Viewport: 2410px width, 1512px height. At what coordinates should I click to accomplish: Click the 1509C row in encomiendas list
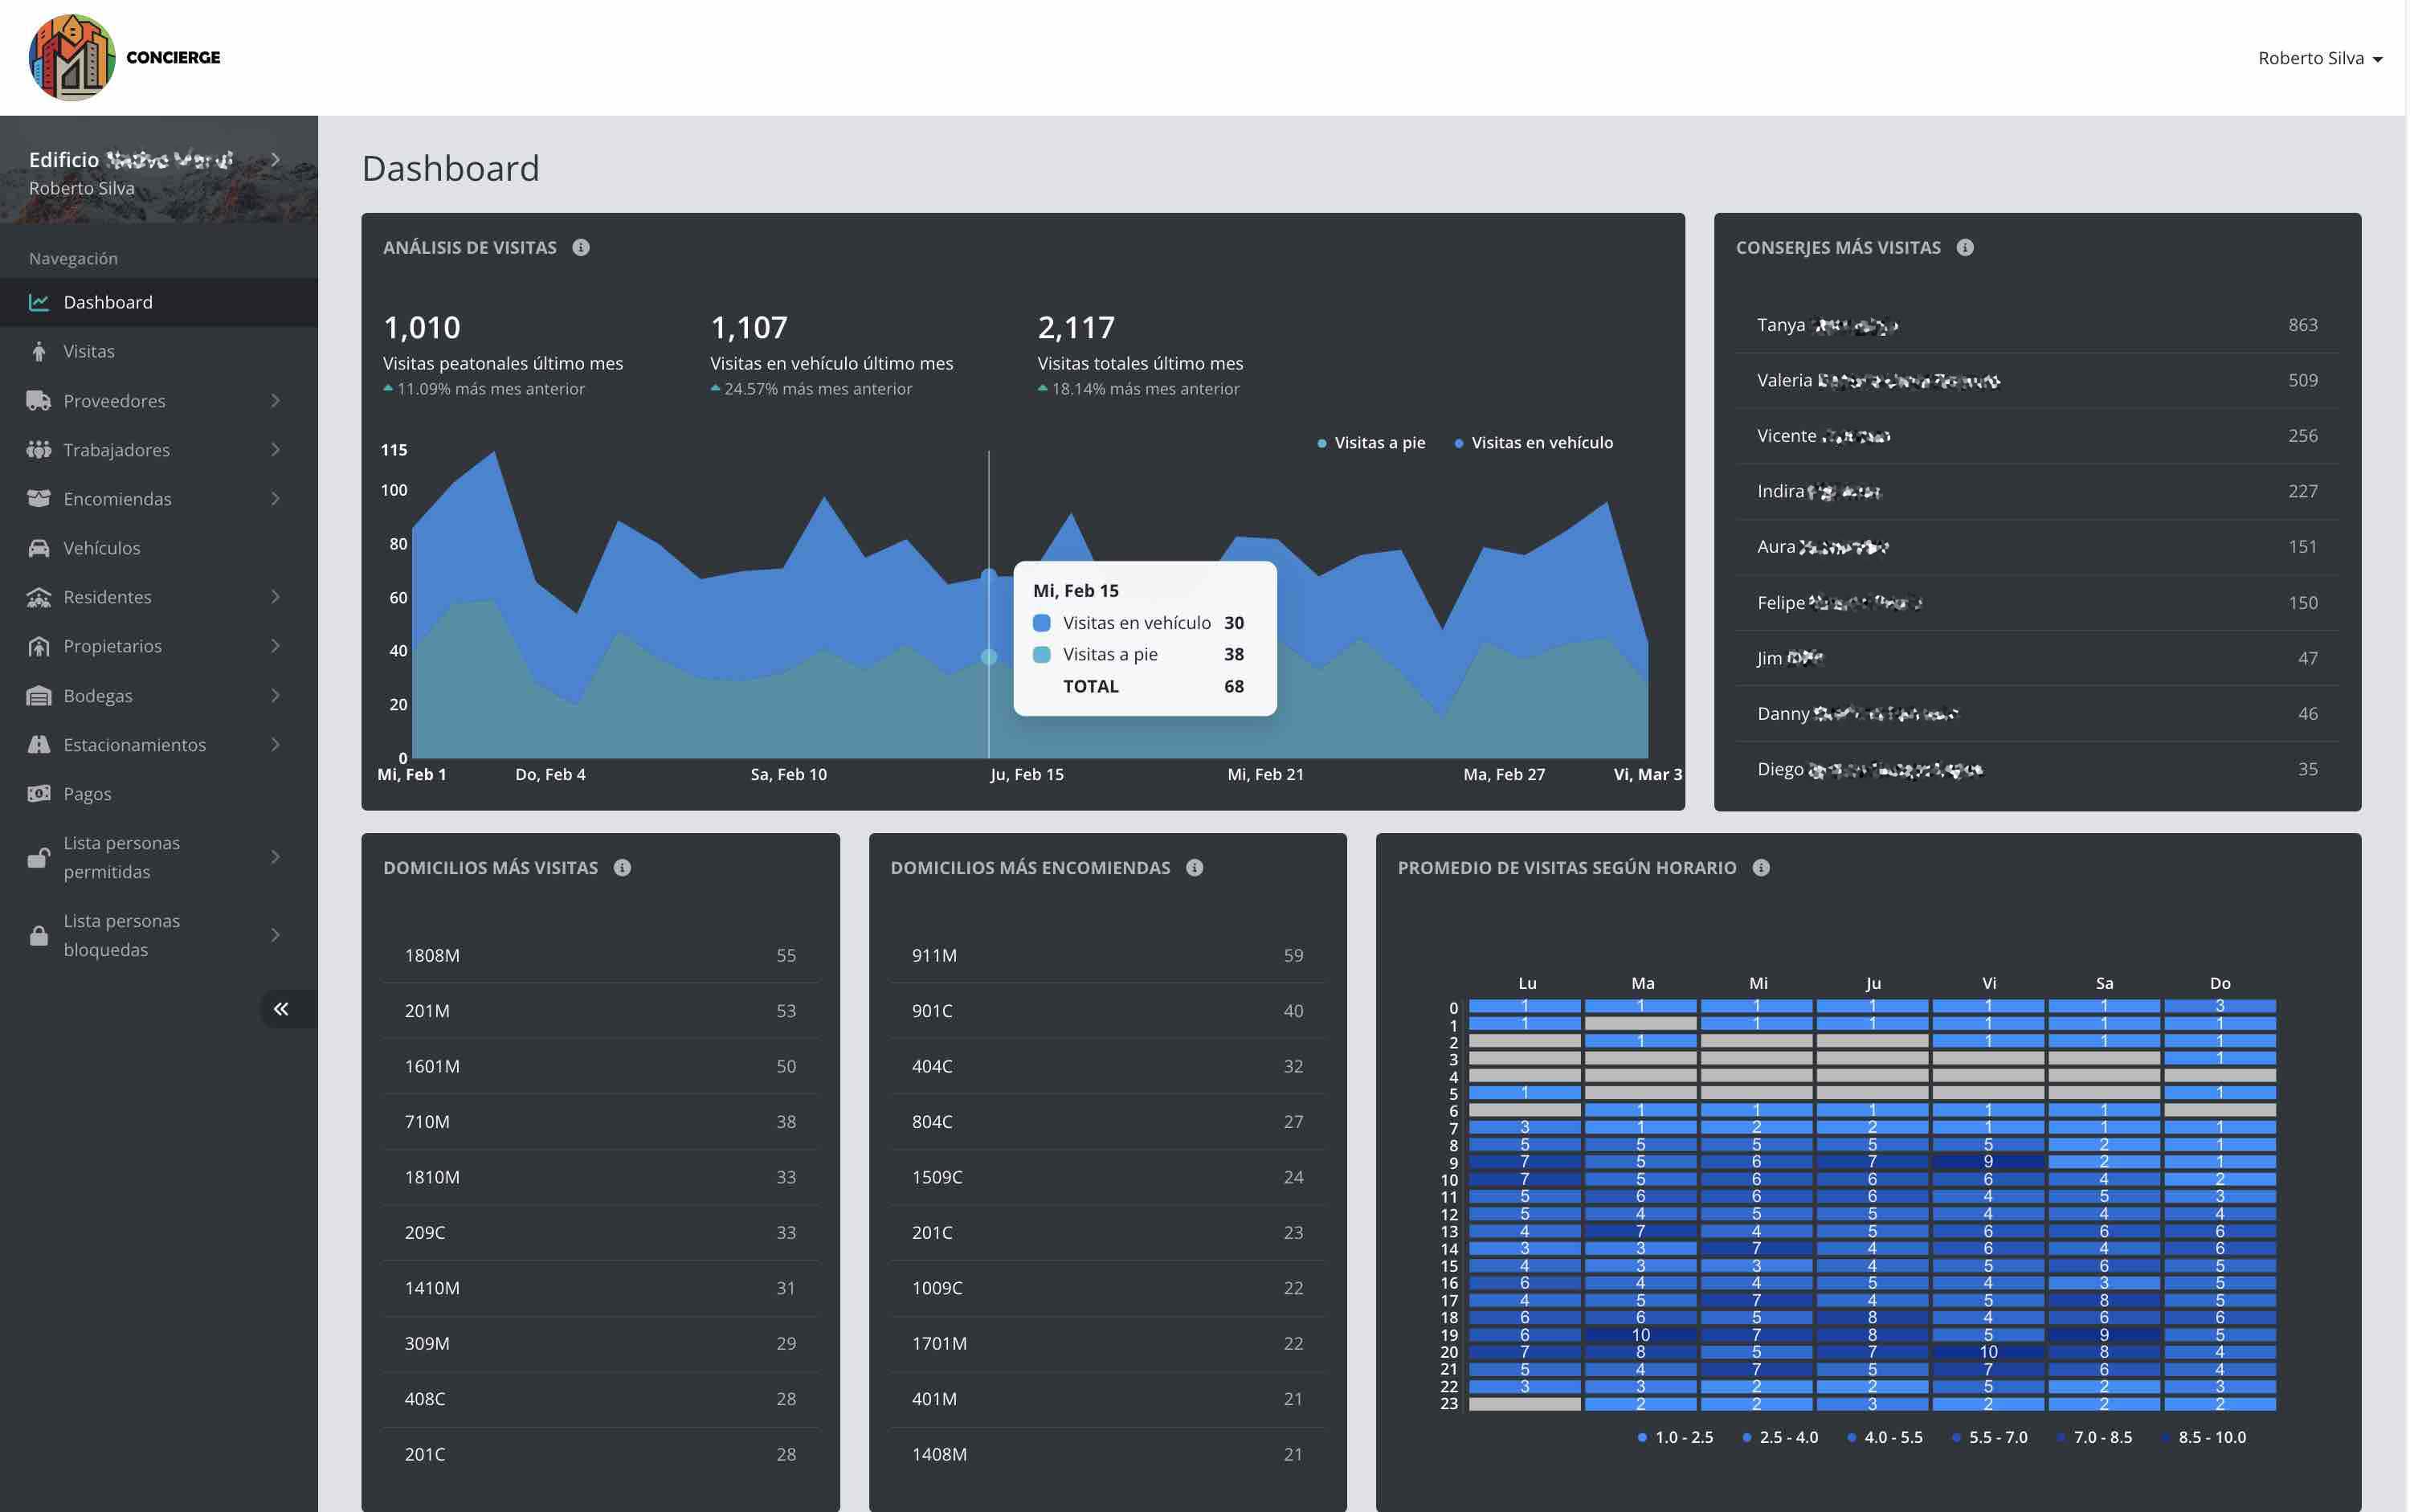(x=1107, y=1177)
